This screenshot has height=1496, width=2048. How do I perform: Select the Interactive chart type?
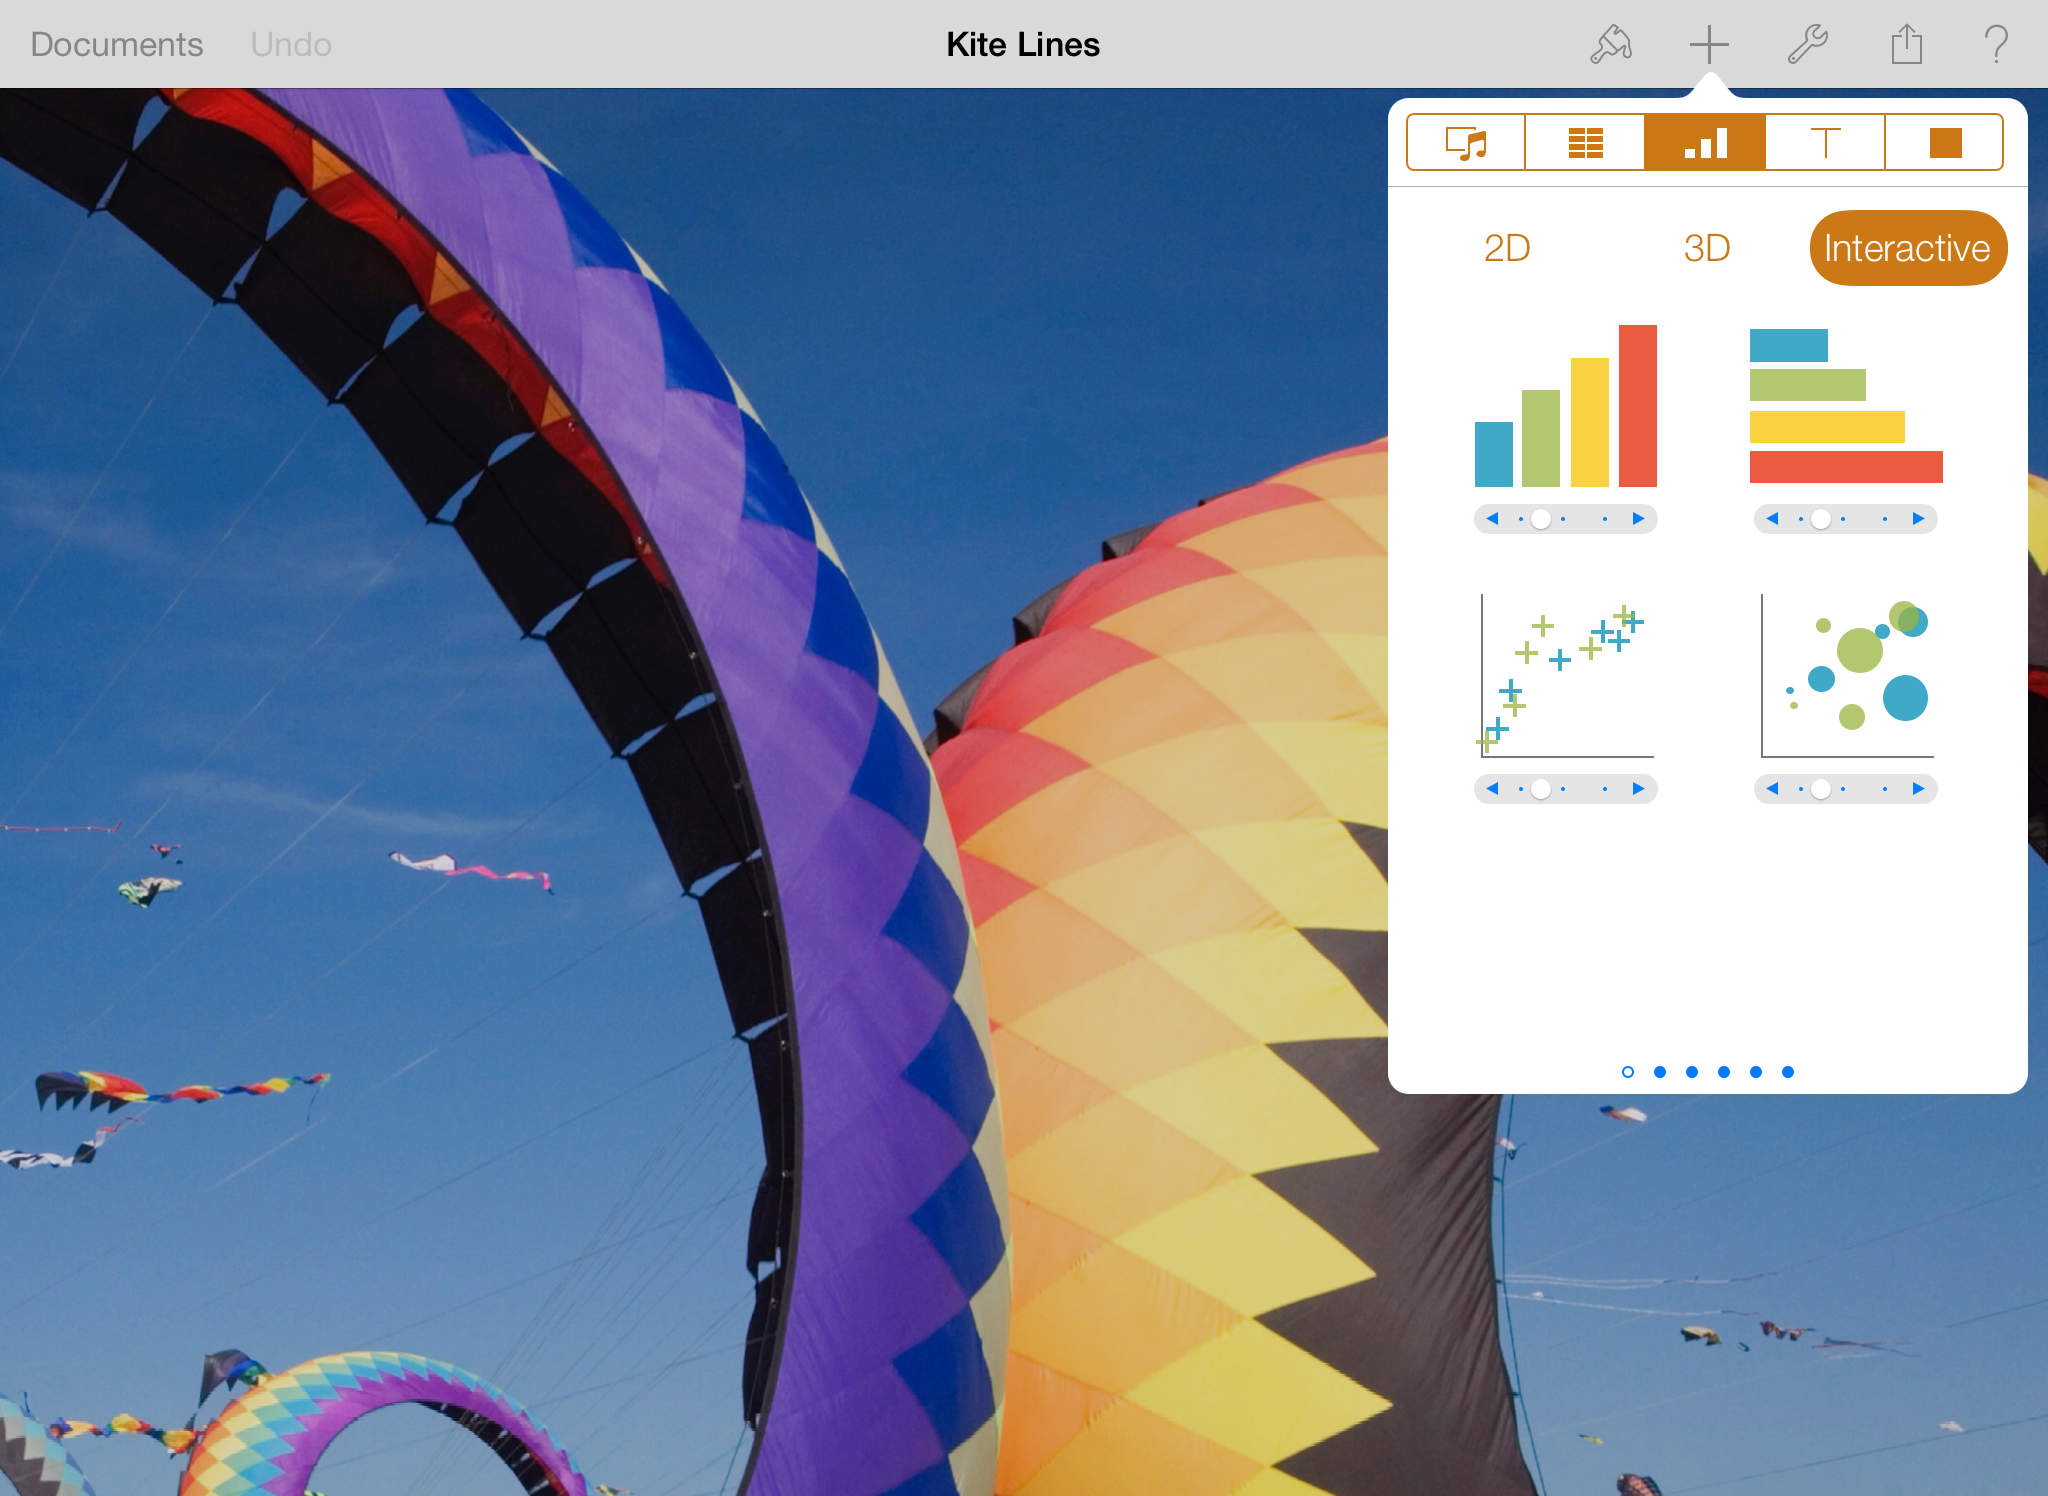point(1907,248)
